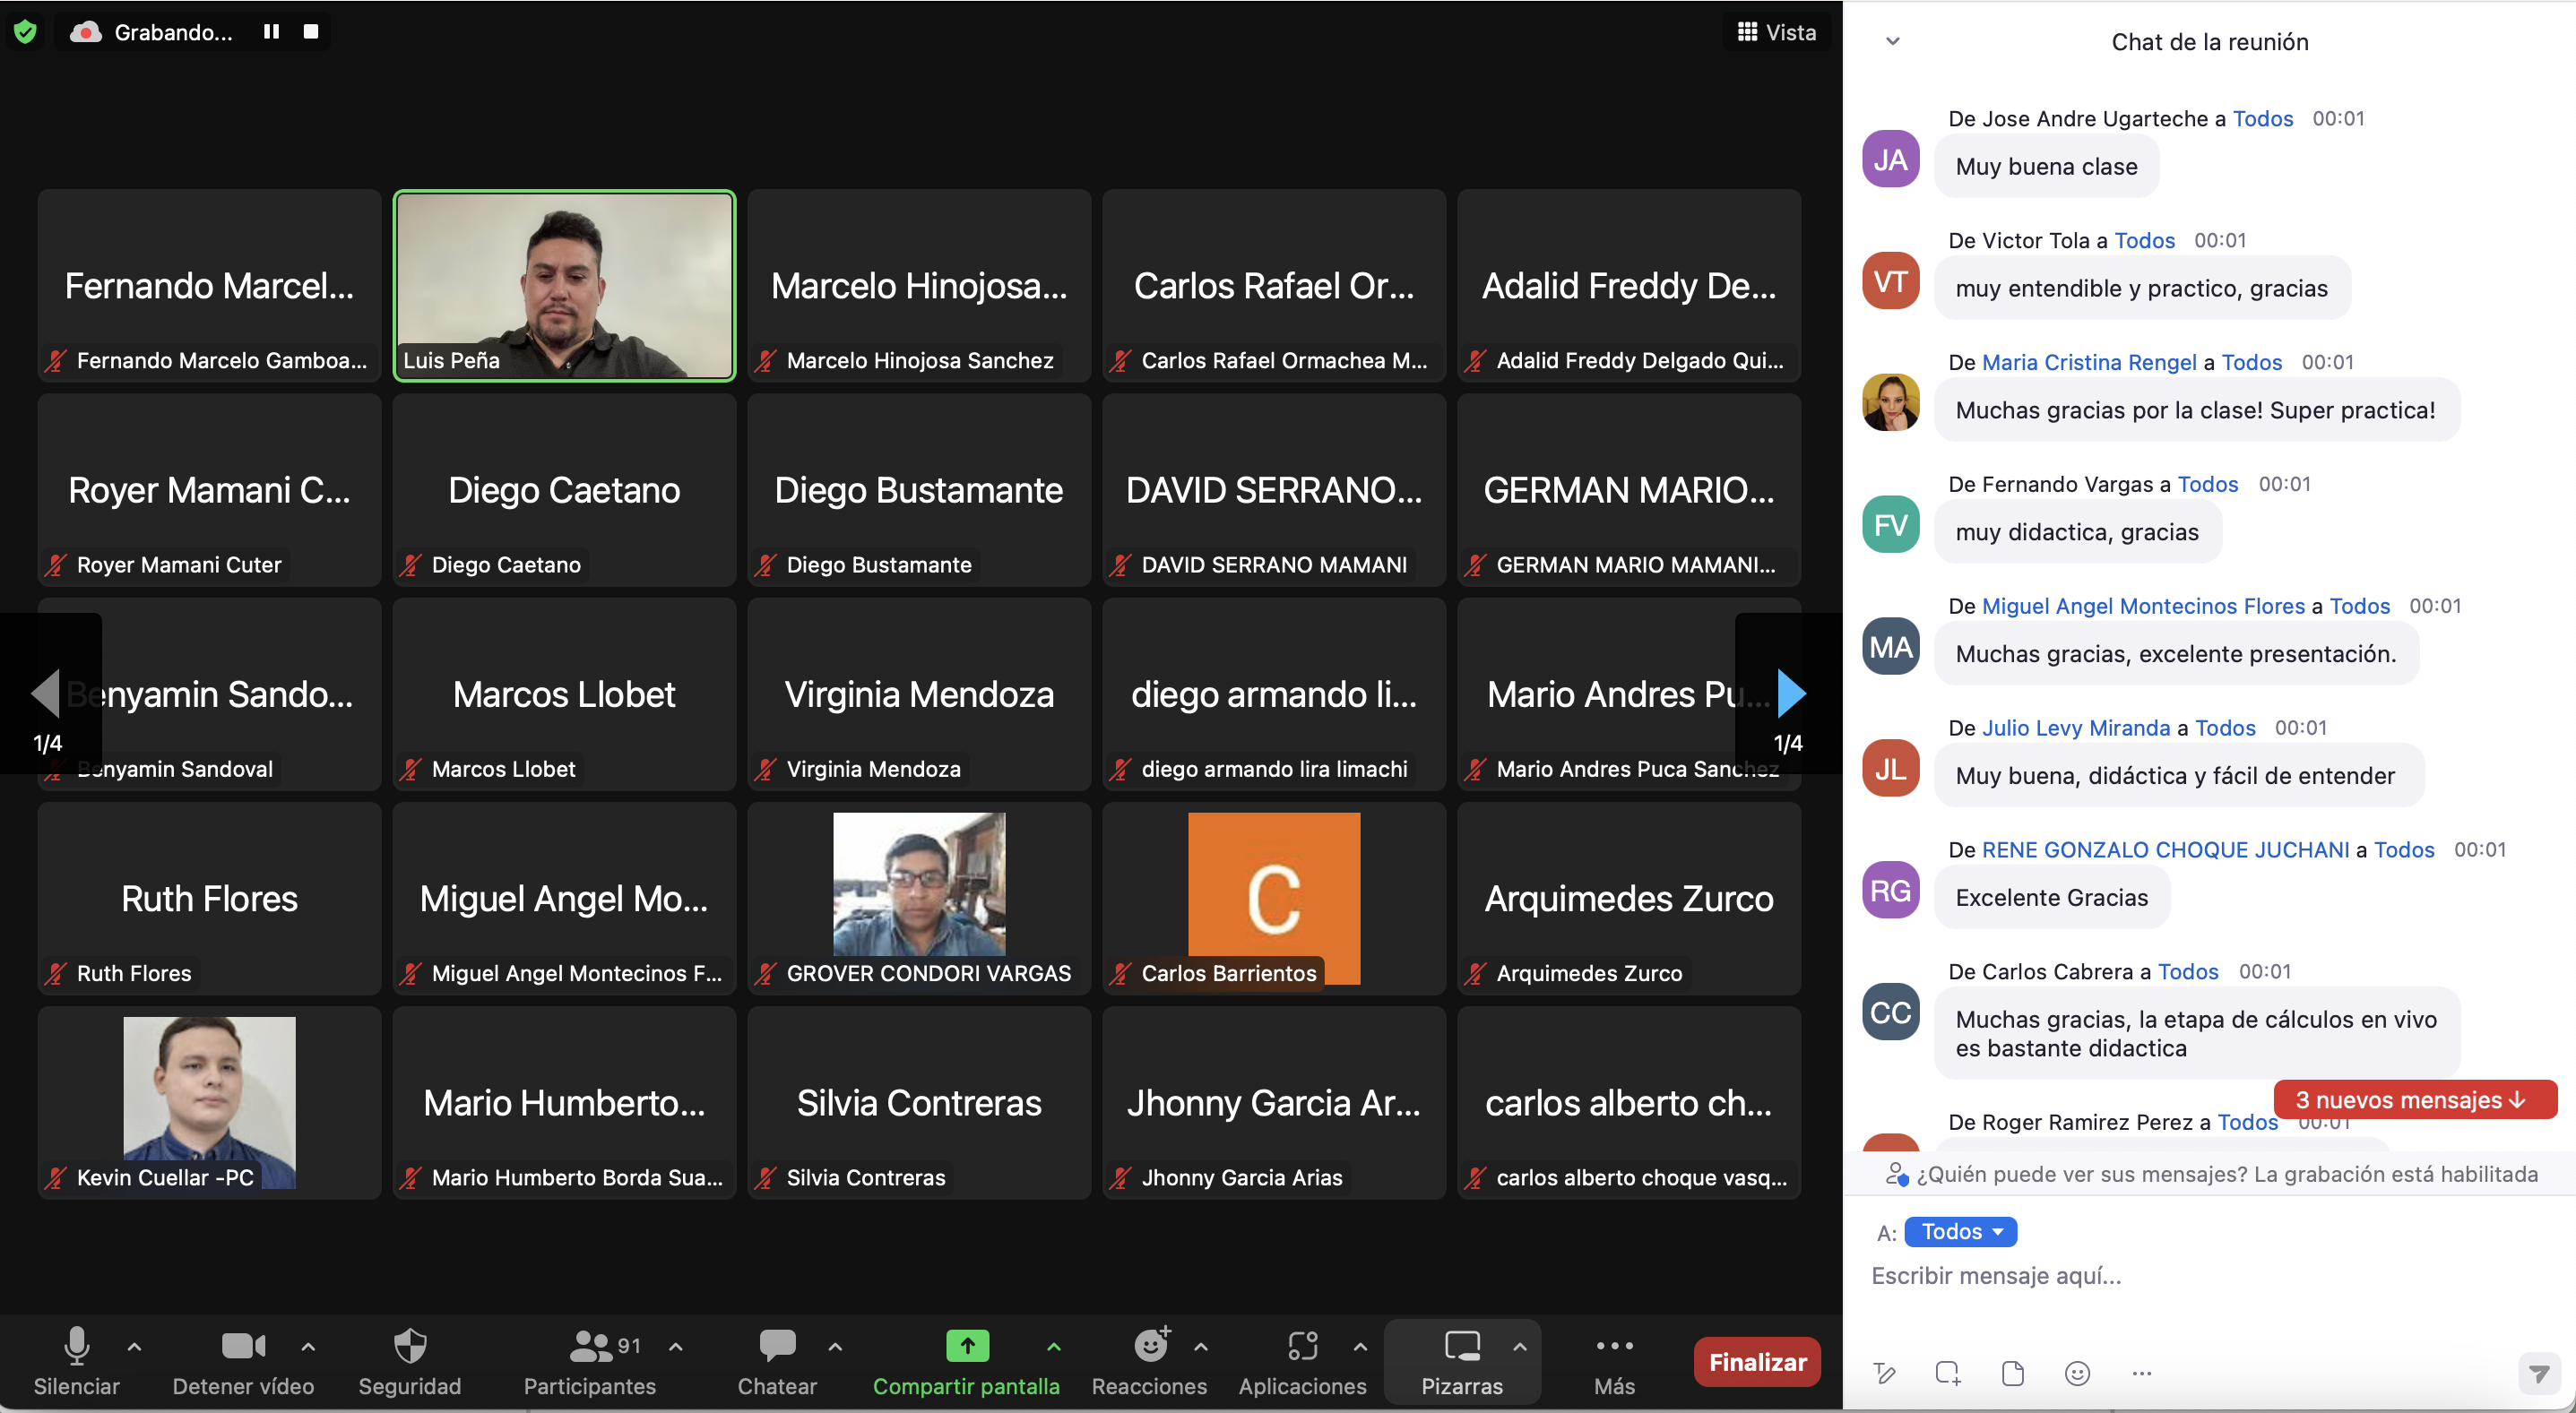Click the red Finalizar button
2576x1413 pixels.
[x=1757, y=1362]
